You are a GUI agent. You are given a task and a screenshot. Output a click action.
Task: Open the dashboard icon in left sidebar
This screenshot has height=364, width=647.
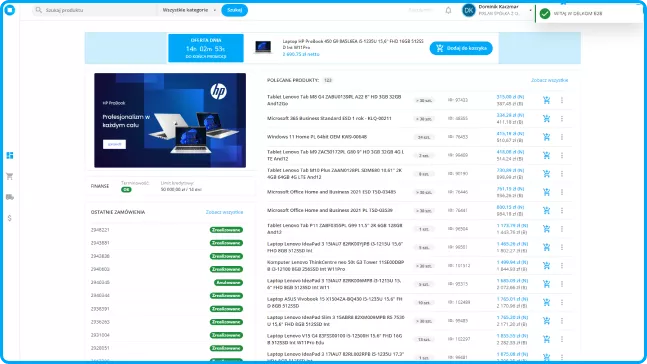(x=10, y=155)
